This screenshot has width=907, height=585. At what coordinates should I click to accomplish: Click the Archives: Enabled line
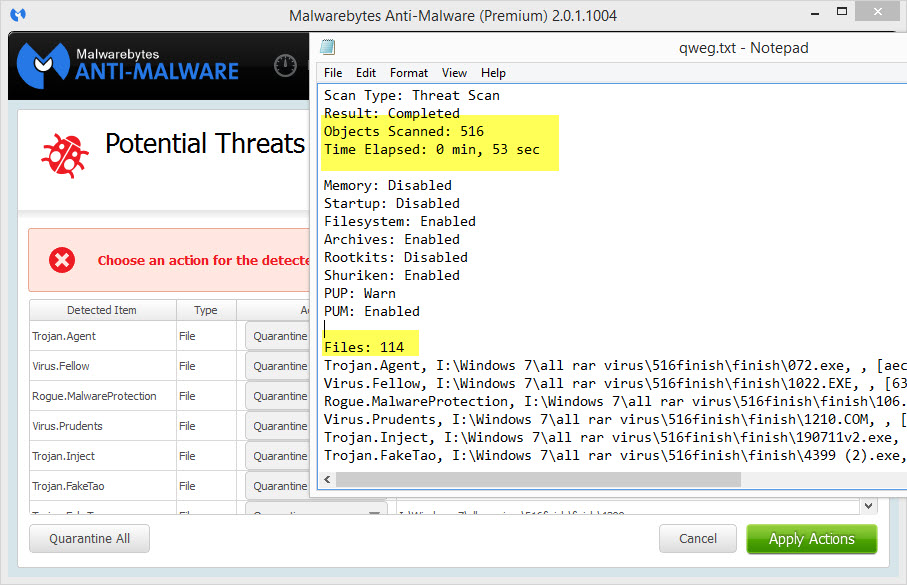point(392,239)
